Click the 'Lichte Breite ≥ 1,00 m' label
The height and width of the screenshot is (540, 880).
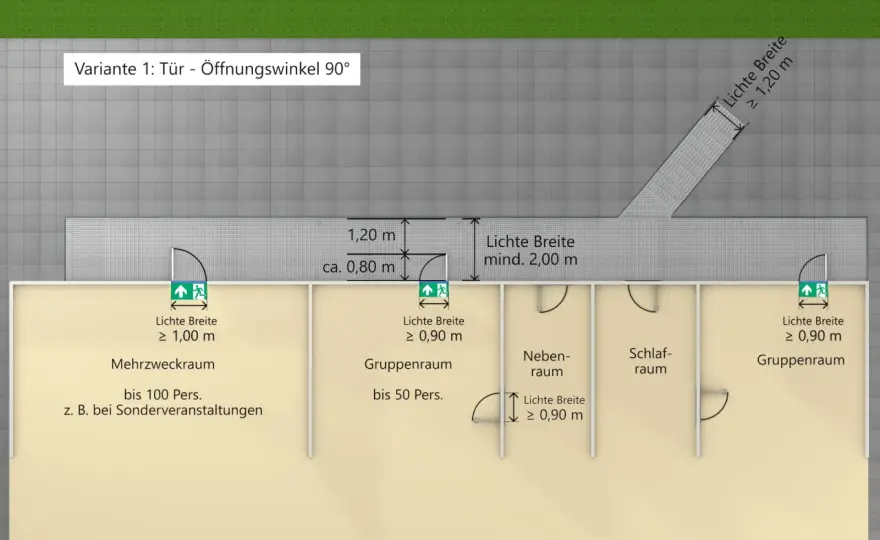pyautogui.click(x=186, y=329)
